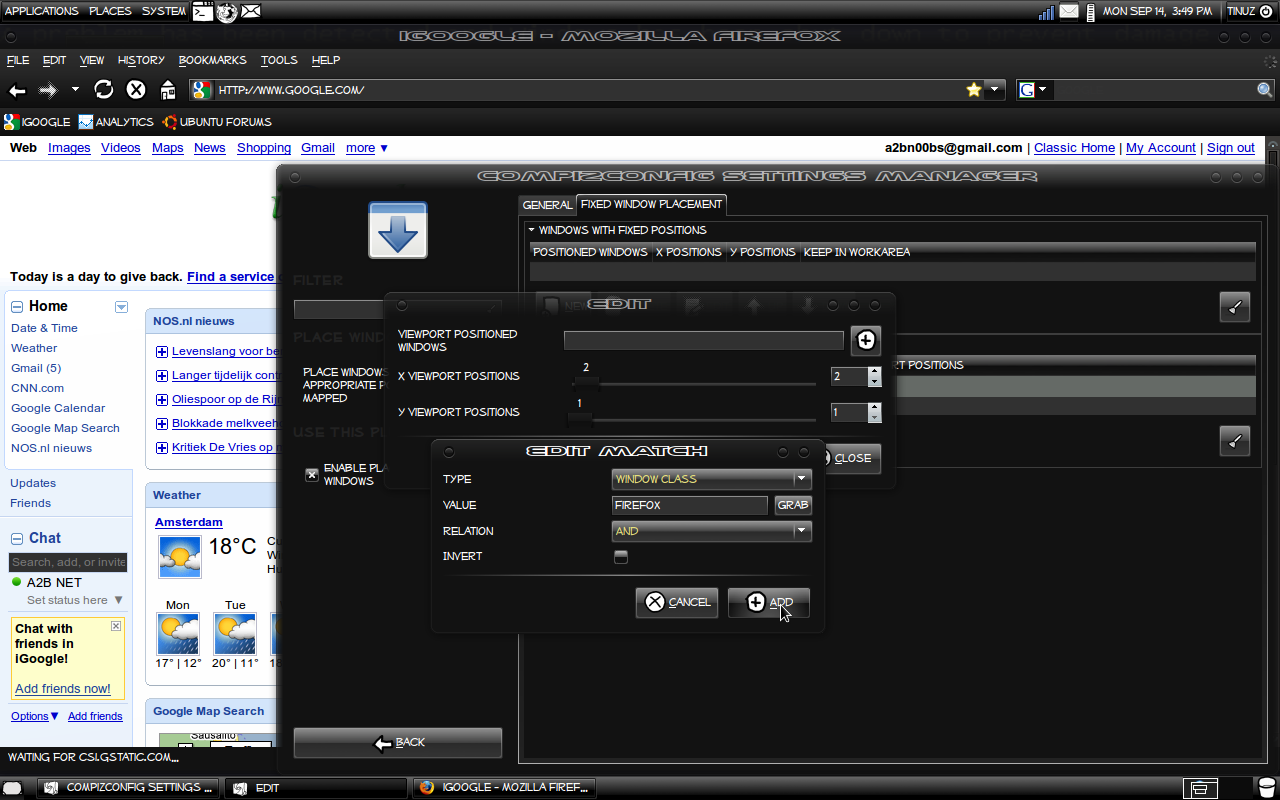The height and width of the screenshot is (800, 1280).
Task: Select the Fixed Window Placement tab
Action: tap(651, 204)
